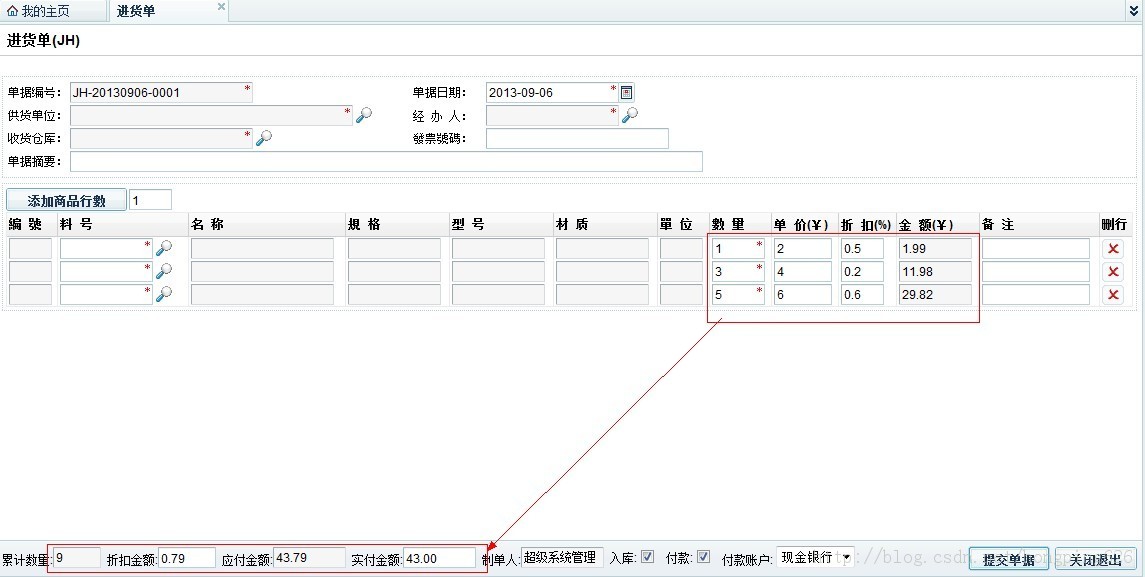Click the 折扣 field with value 0.5
1145x577 pixels.
862,249
